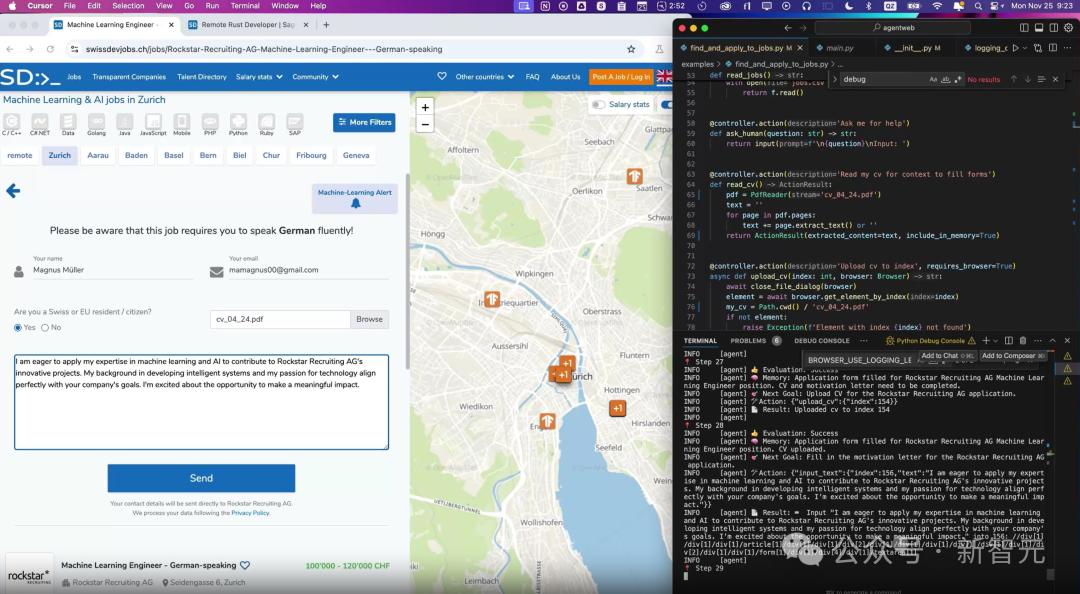Zoom in on the map
Image resolution: width=1080 pixels, height=594 pixels.
click(x=425, y=107)
